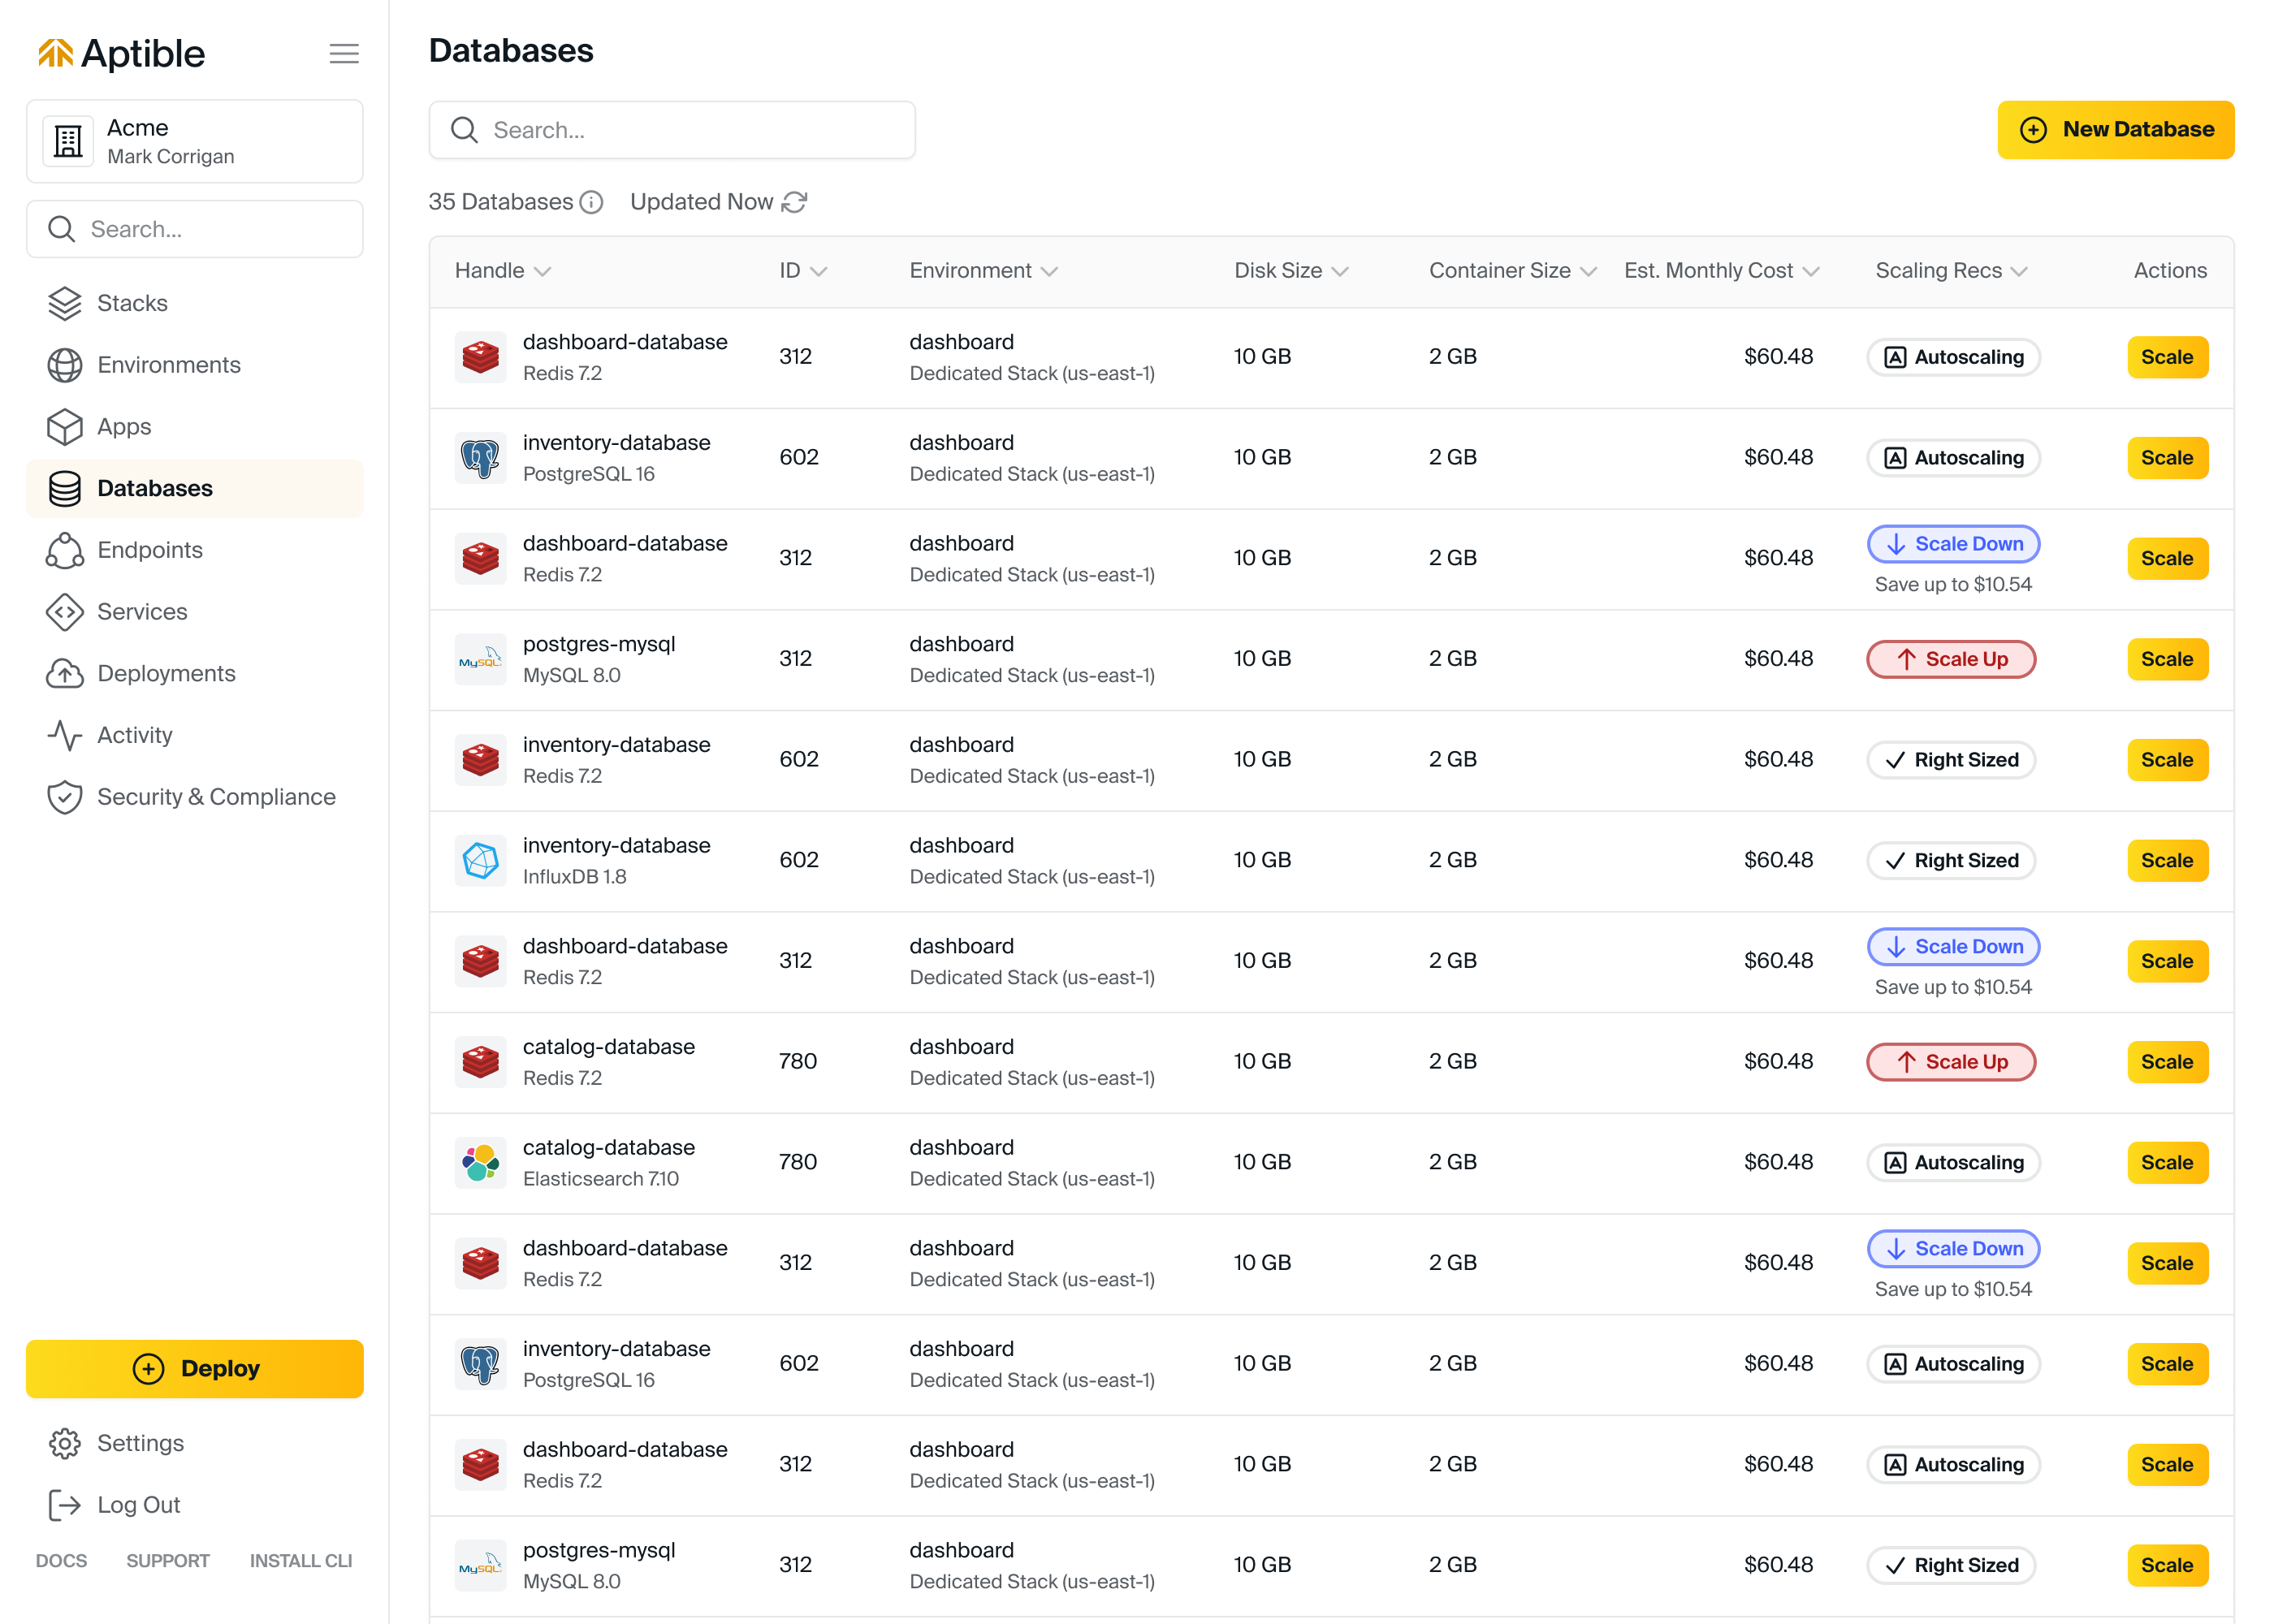Click Scale for catalog-database Elasticsearch 7.10

pyautogui.click(x=2167, y=1163)
